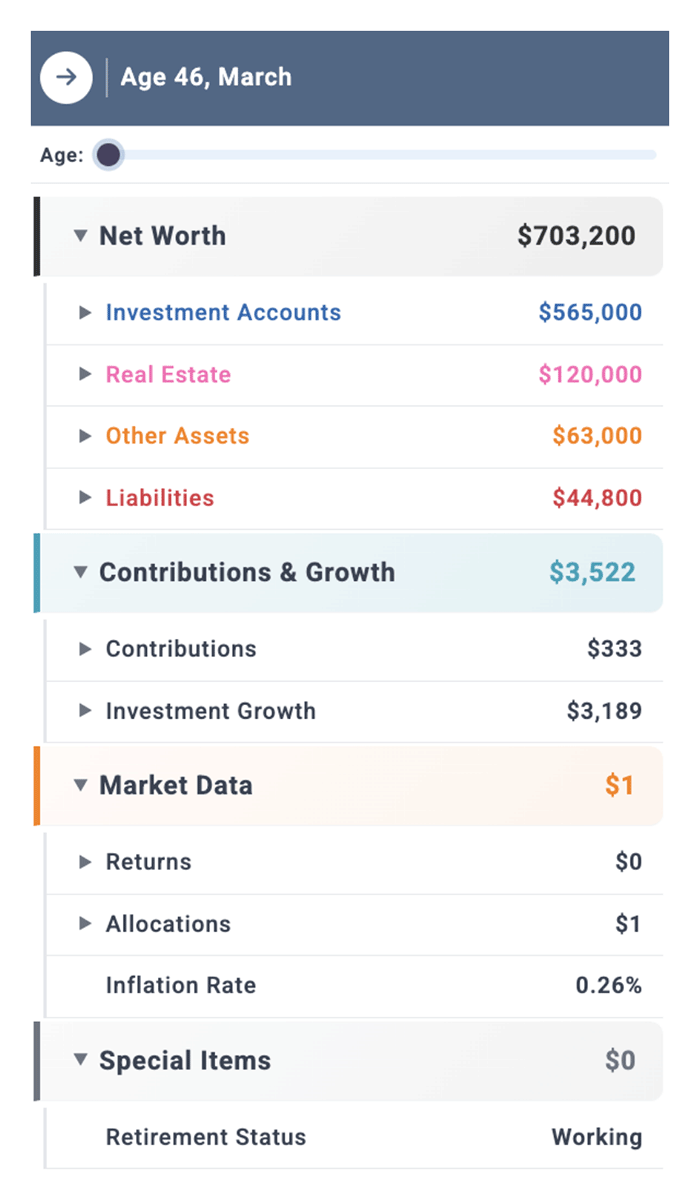Screen dimensions: 700x1198
Task: Collapse the Special Items section
Action: [x=80, y=1061]
